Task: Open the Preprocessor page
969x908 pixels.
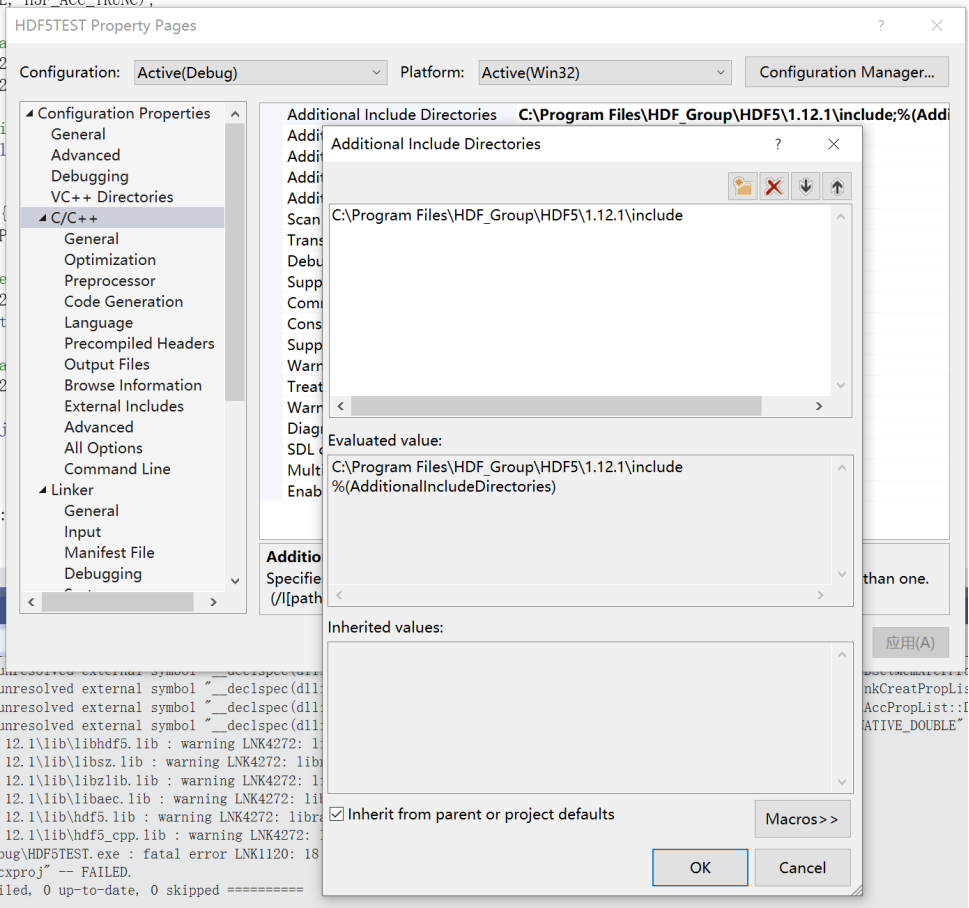Action: [x=110, y=281]
